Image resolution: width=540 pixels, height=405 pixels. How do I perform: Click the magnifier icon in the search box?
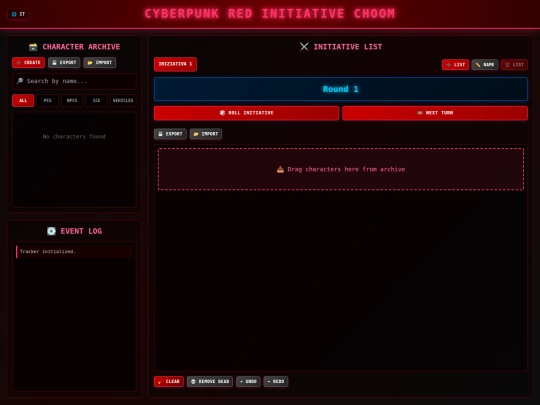[x=20, y=81]
